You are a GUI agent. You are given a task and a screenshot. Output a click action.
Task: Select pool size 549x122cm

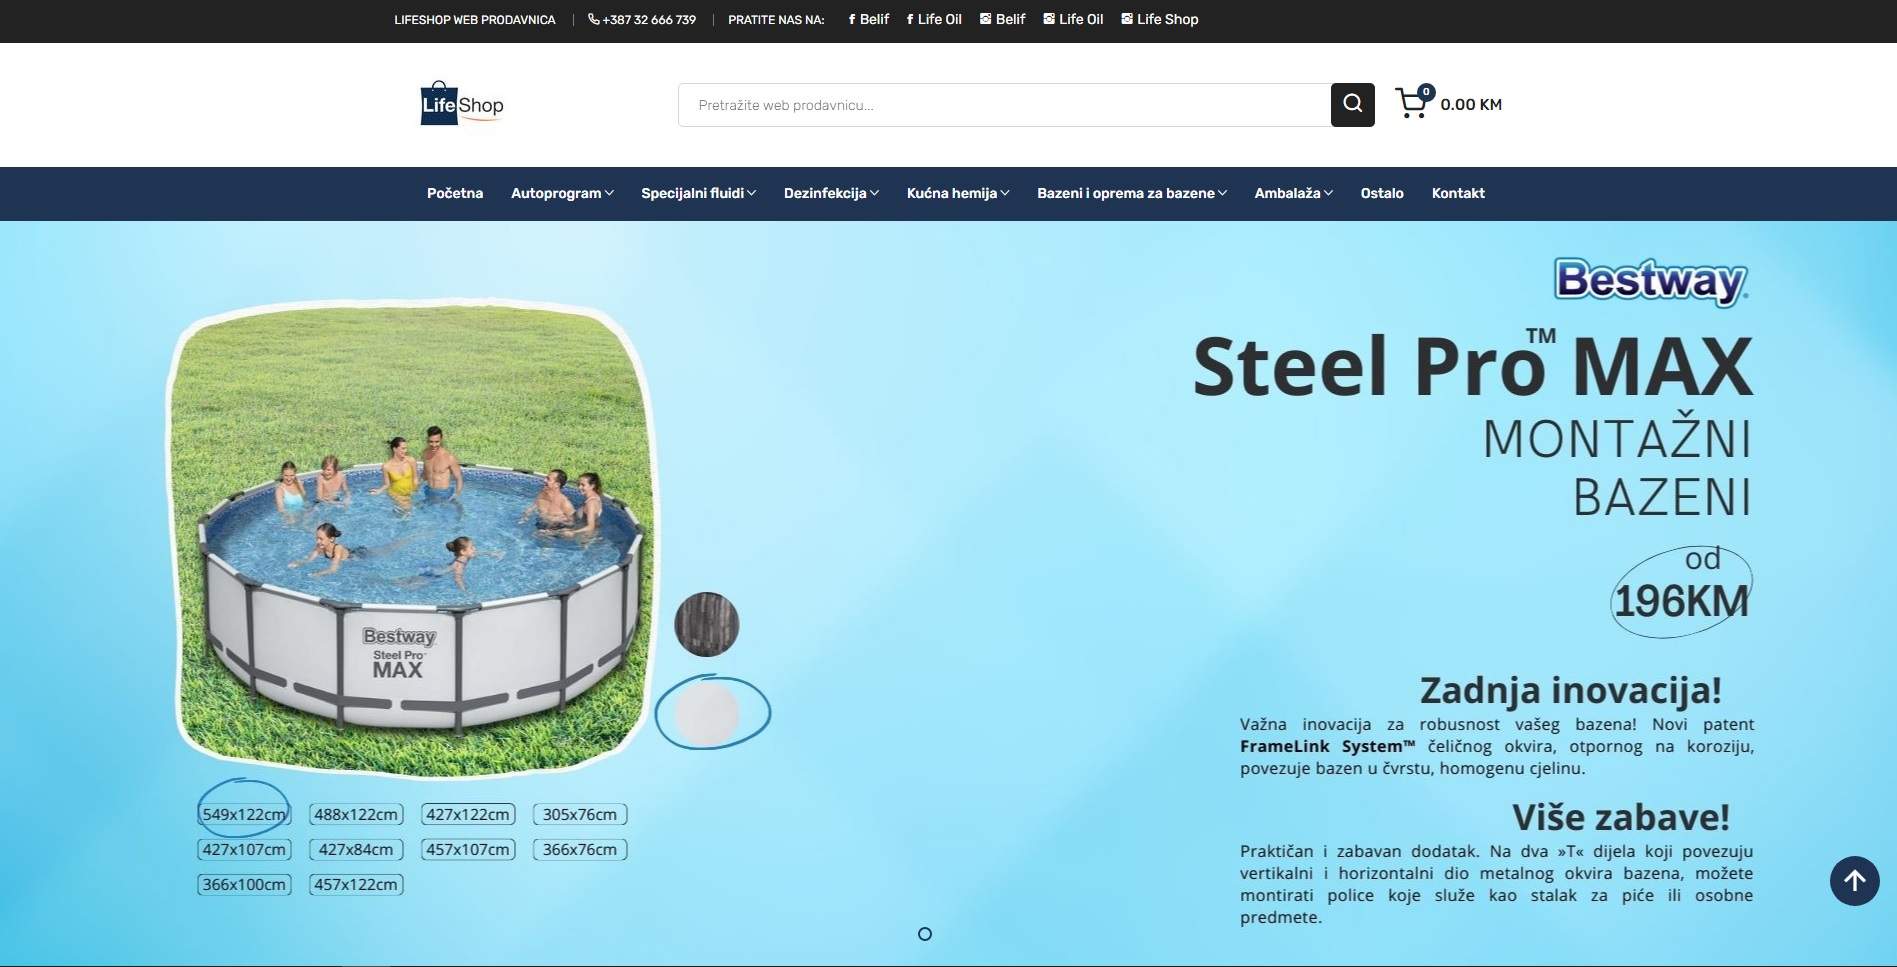[244, 814]
